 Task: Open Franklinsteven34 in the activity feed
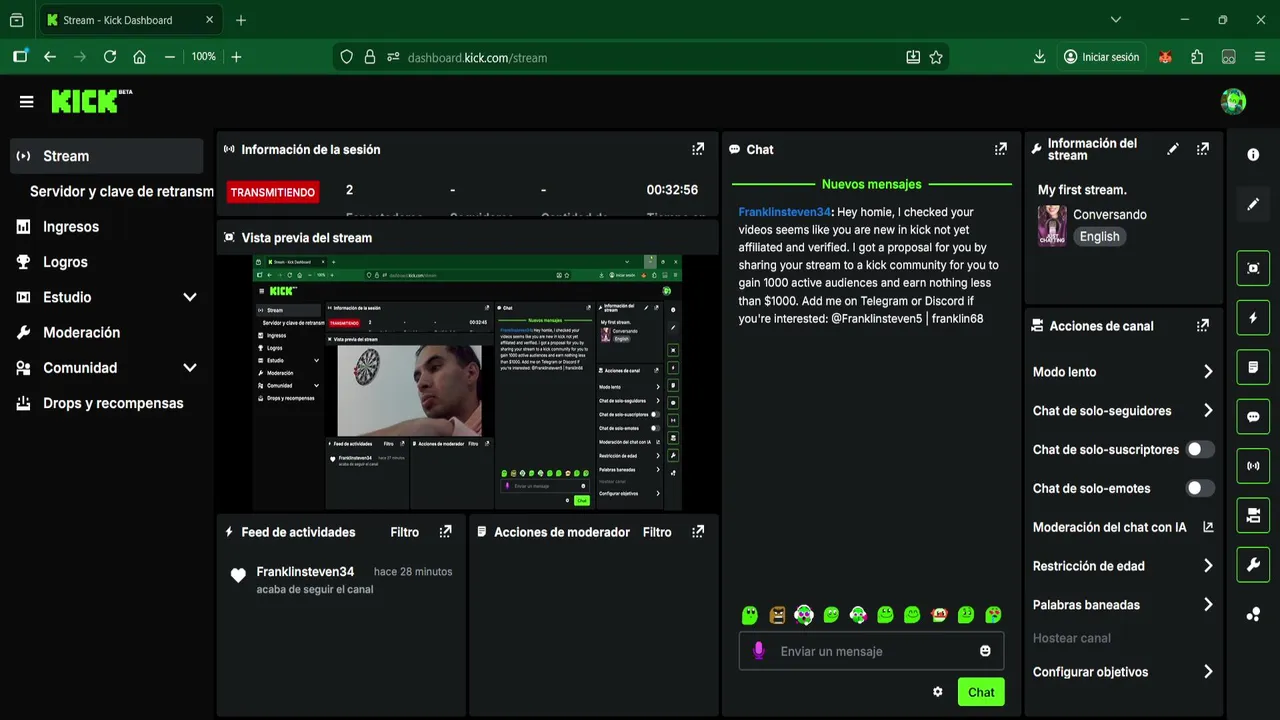tap(305, 572)
